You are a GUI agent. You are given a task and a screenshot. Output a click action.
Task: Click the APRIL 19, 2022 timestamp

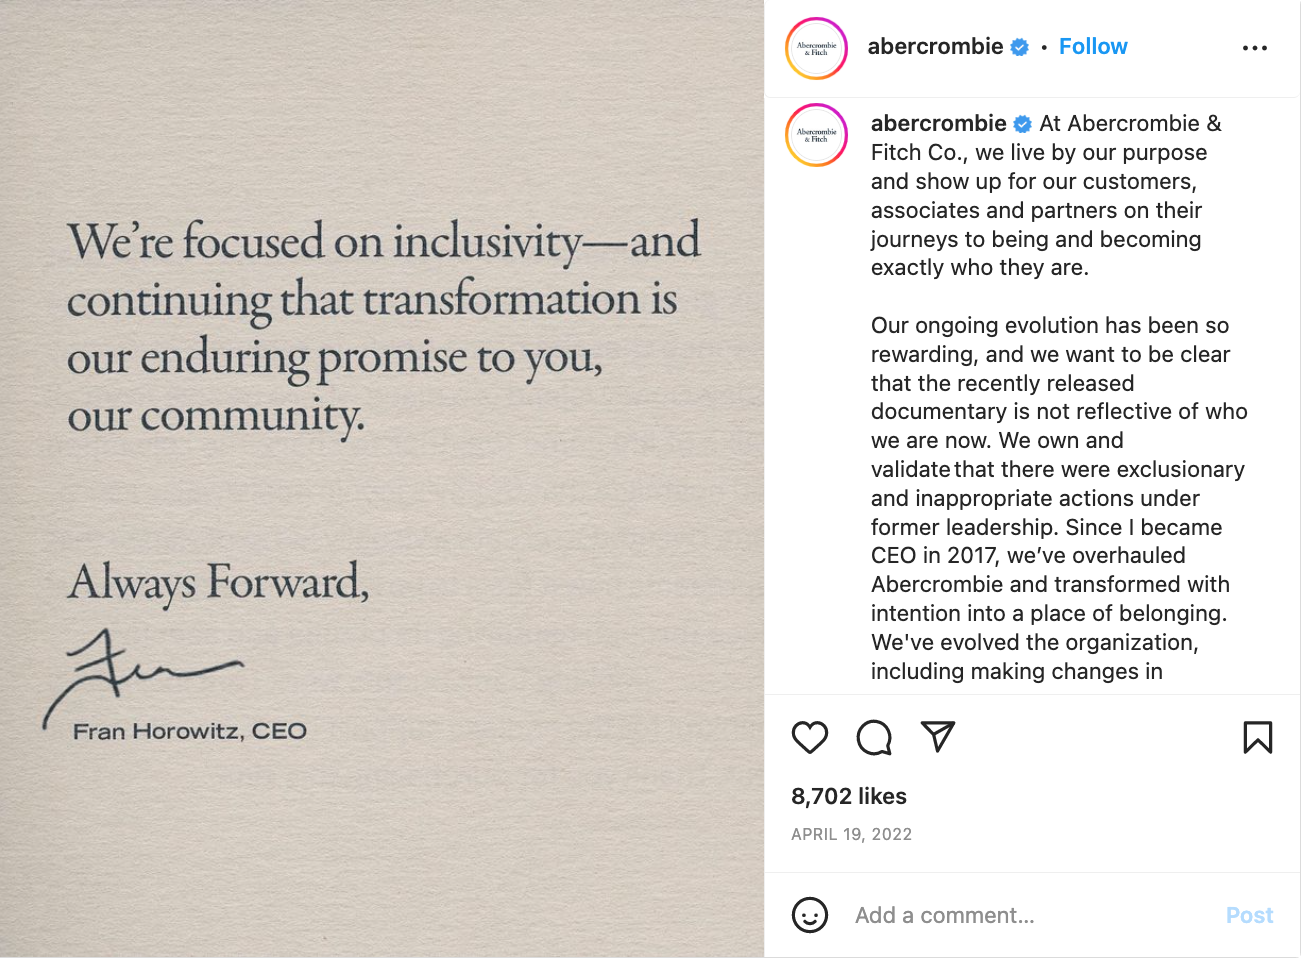click(x=851, y=834)
